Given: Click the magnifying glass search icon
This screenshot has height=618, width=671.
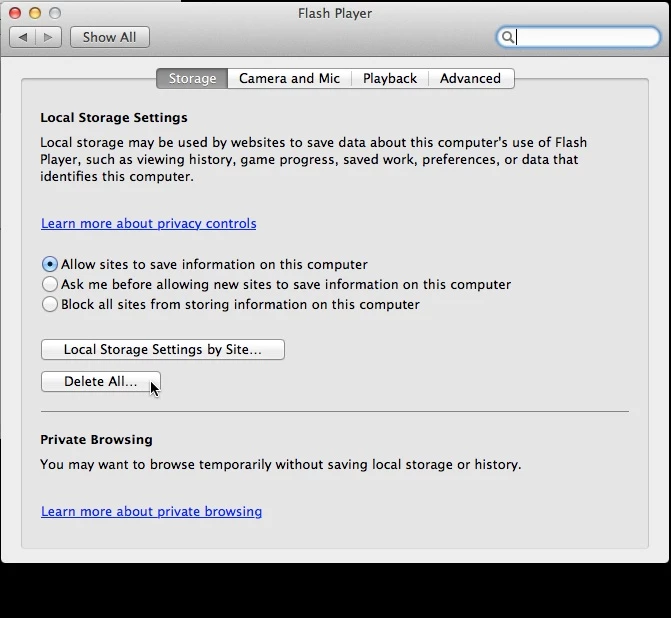Looking at the screenshot, I should pos(507,37).
